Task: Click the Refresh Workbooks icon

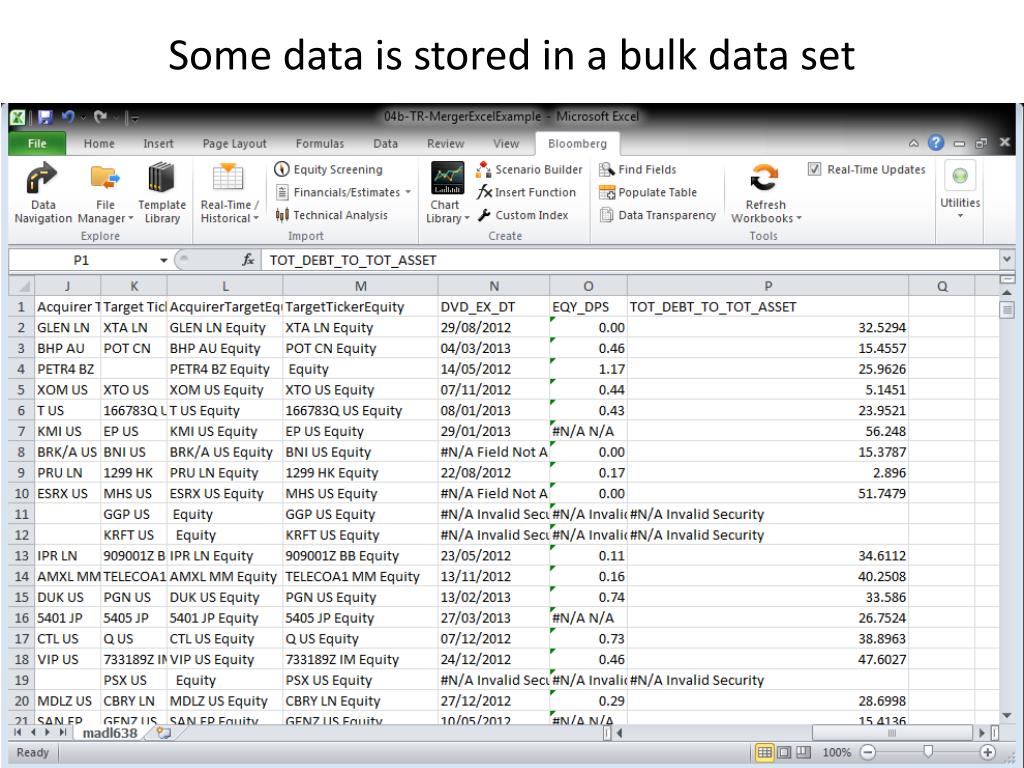Action: 763,178
